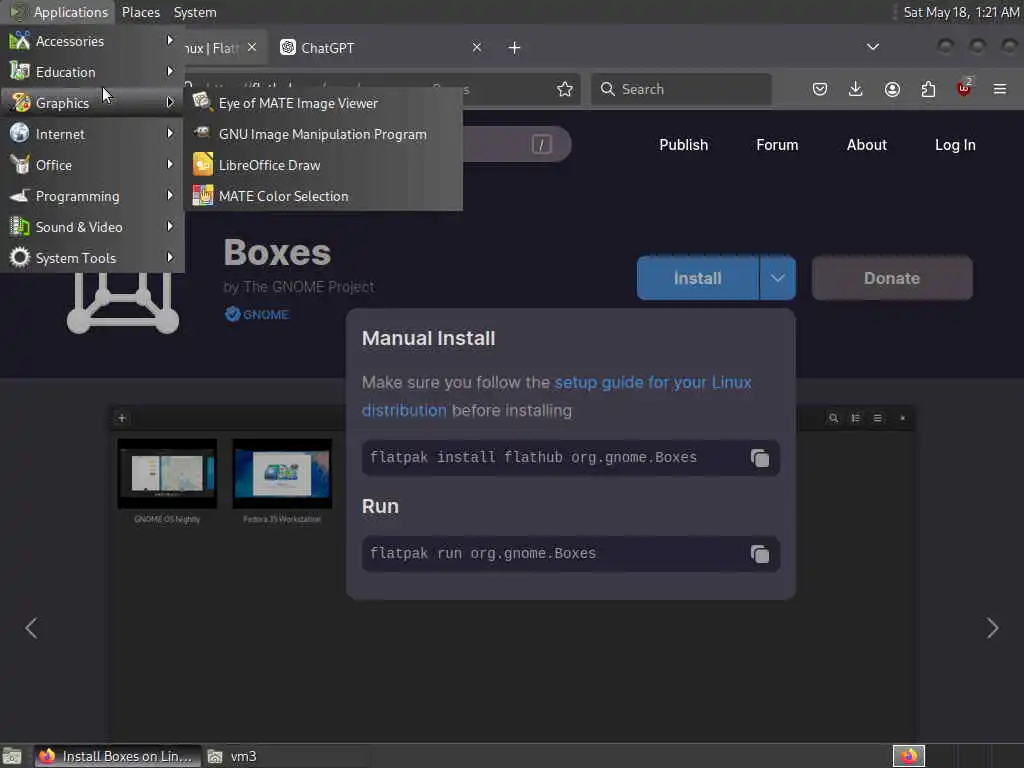This screenshot has width=1024, height=768.
Task: Open the About page link
Action: [x=867, y=145]
